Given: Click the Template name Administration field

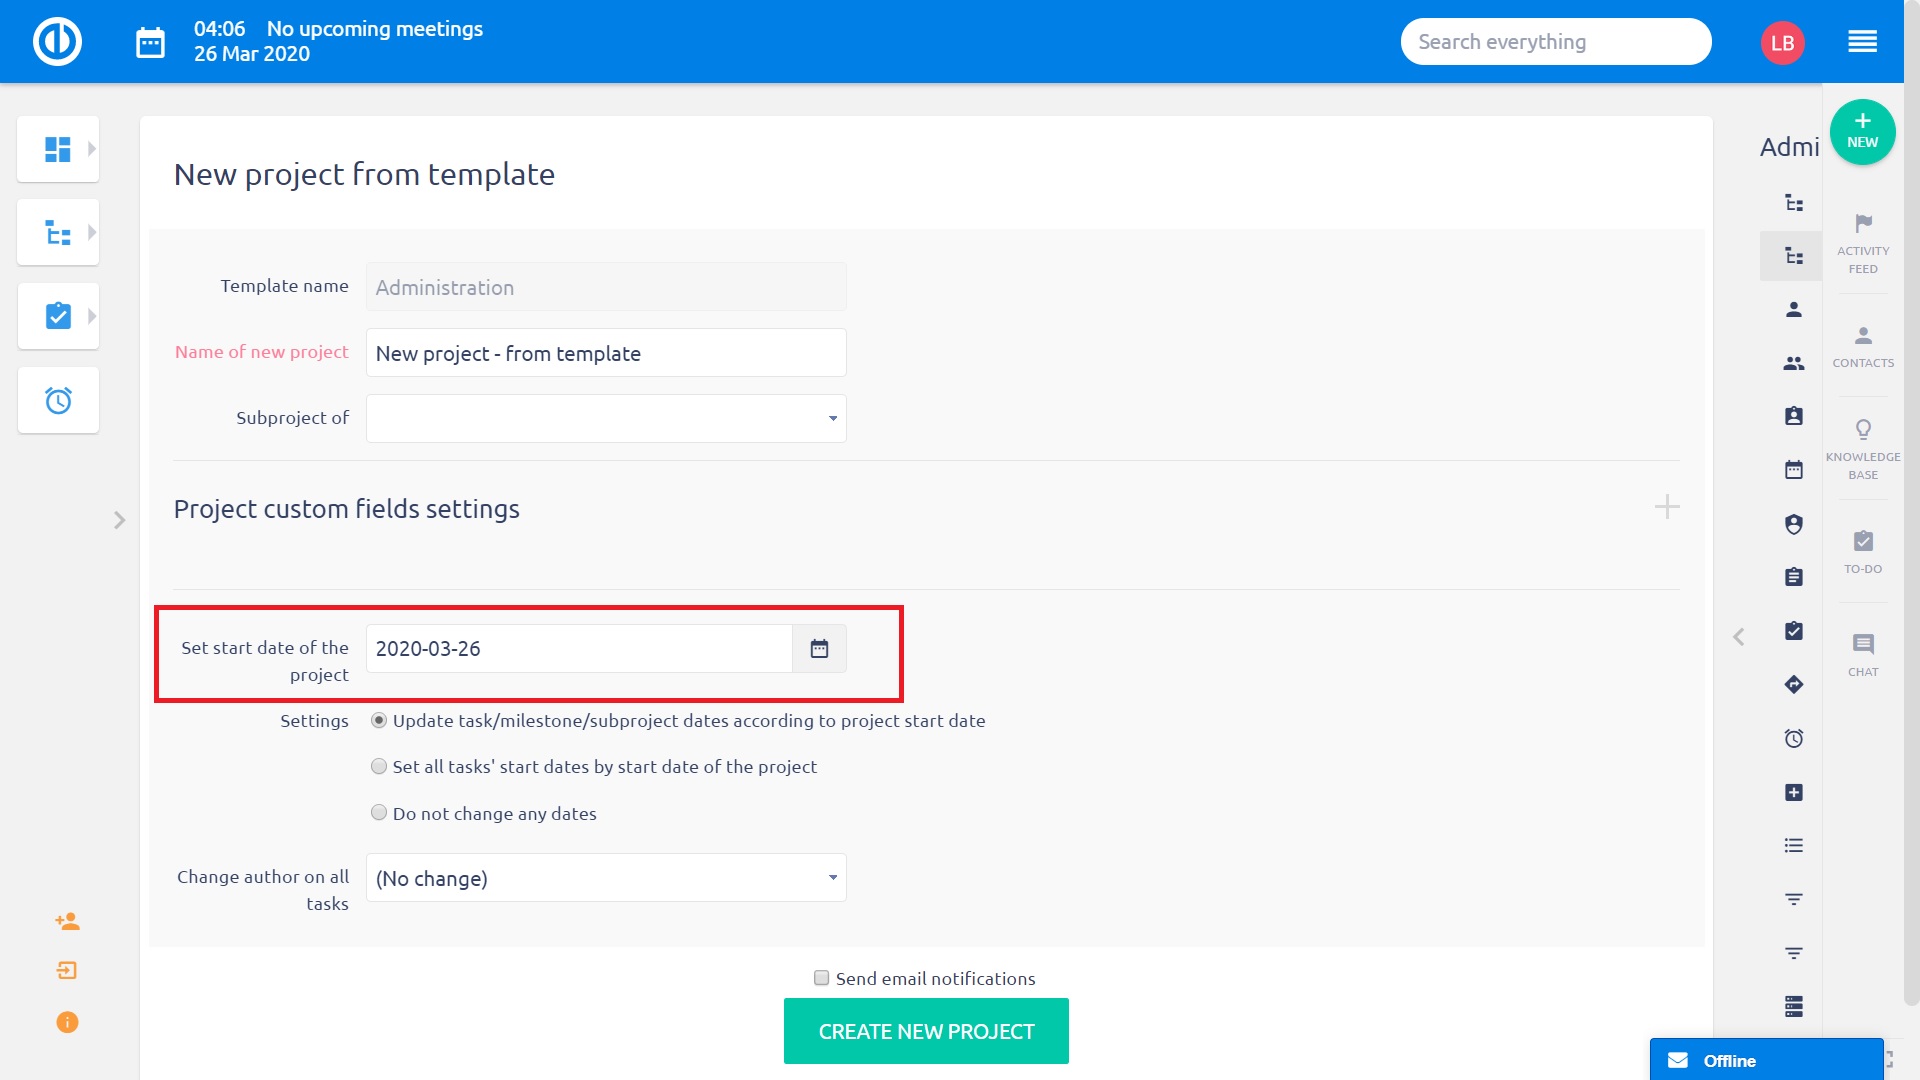Looking at the screenshot, I should point(606,287).
